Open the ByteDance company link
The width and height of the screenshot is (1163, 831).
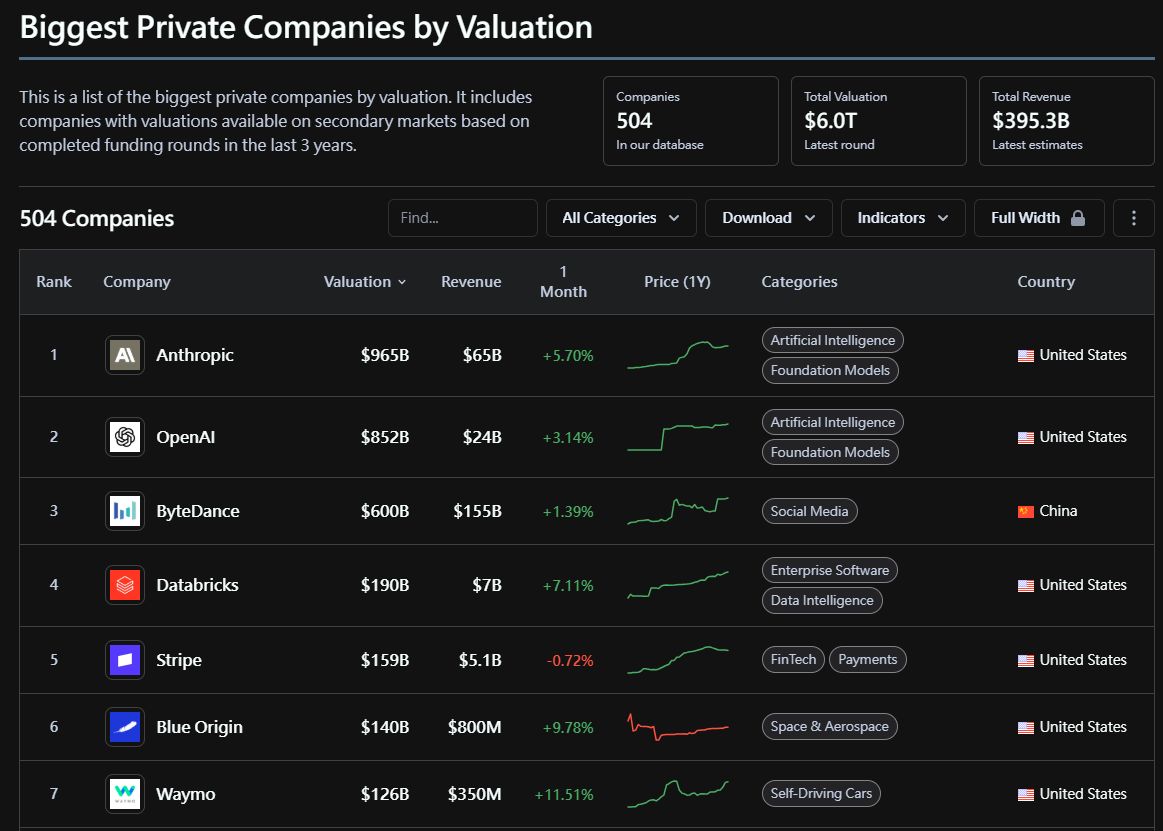pos(197,511)
